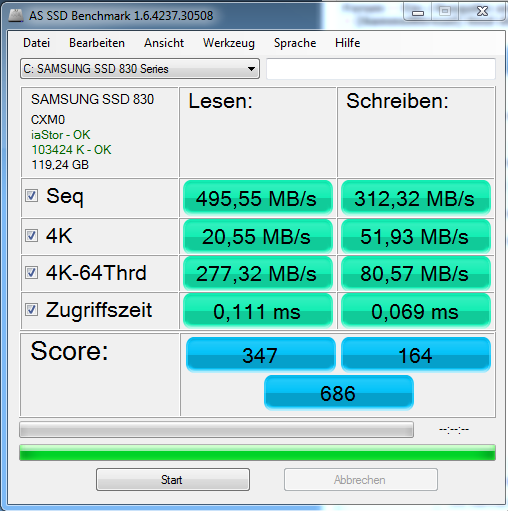Toggle the Zugriffszeit checkbox
Screen dimensions: 508x511
coord(32,310)
